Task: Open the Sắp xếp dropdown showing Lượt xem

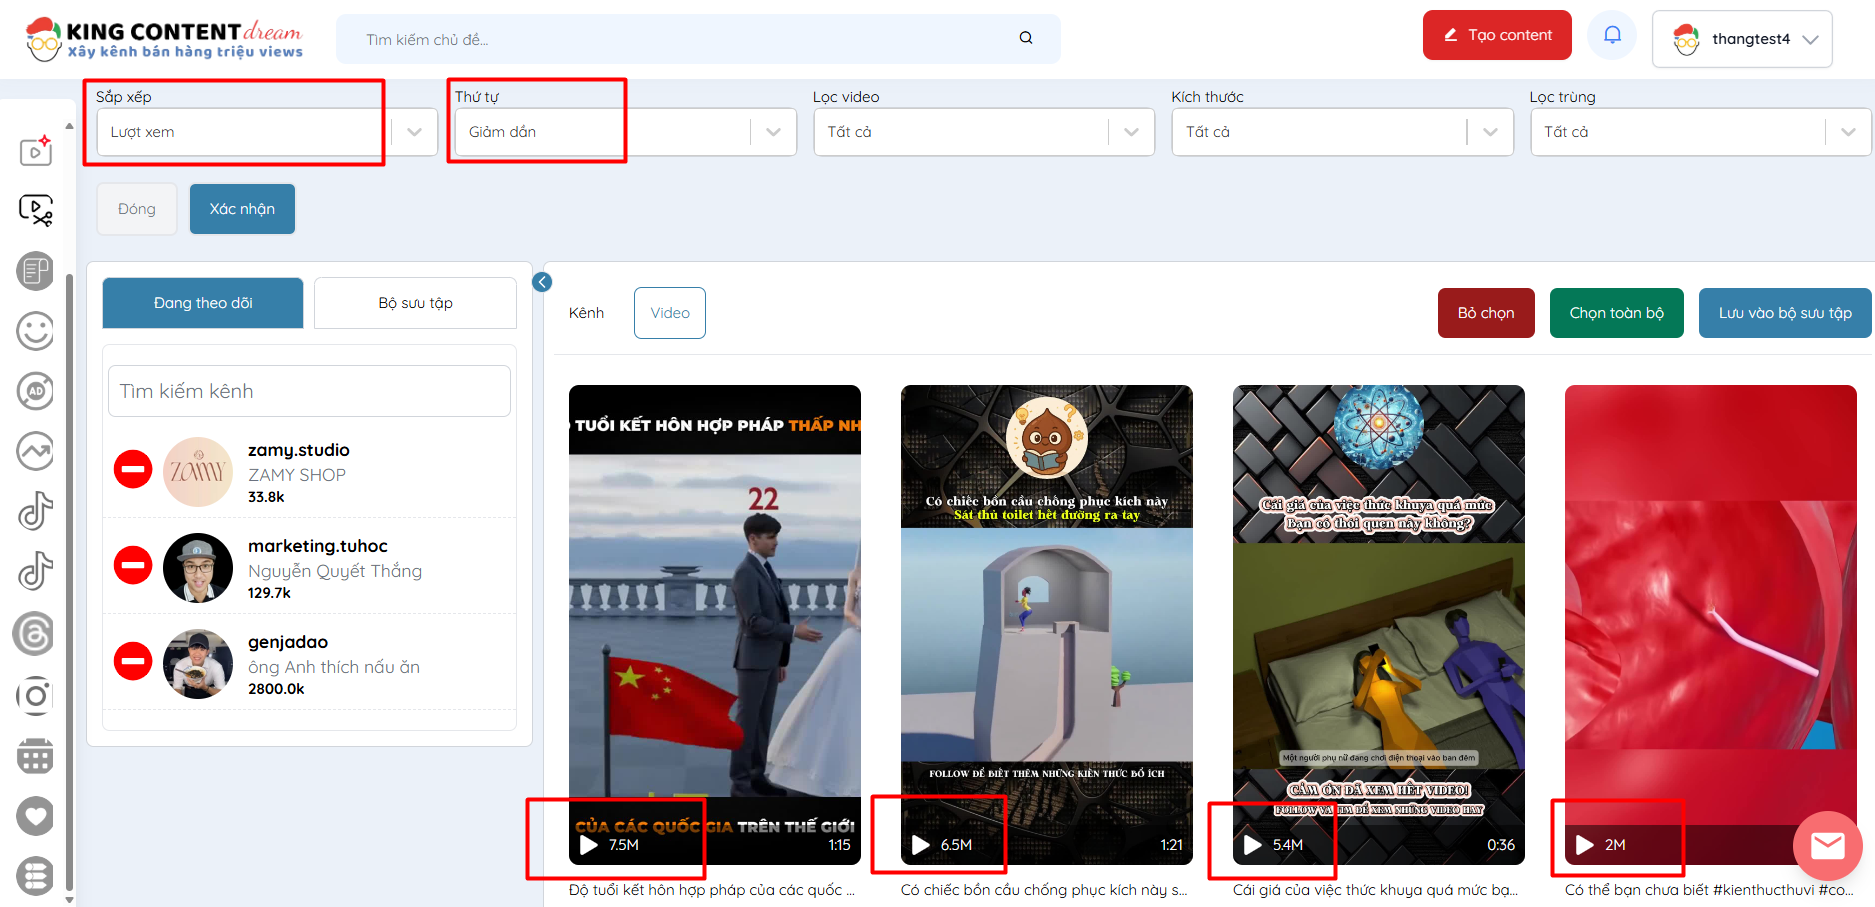Action: (267, 132)
